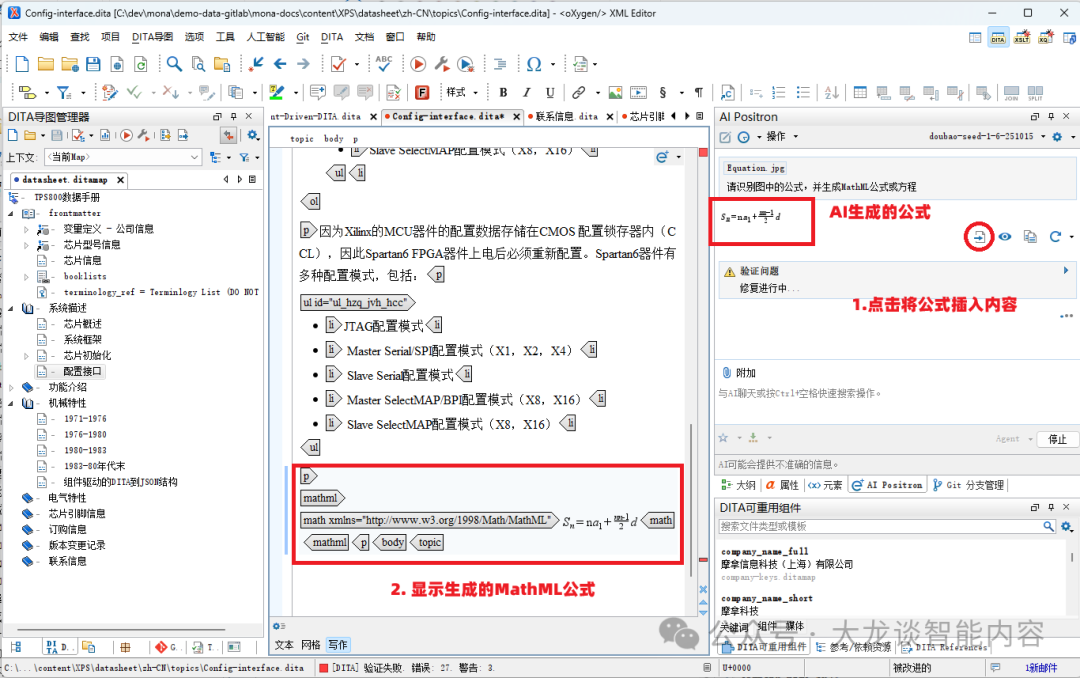This screenshot has height=678, width=1080.
Task: Switch to XSLT perspective icon
Action: pyautogui.click(x=1022, y=38)
